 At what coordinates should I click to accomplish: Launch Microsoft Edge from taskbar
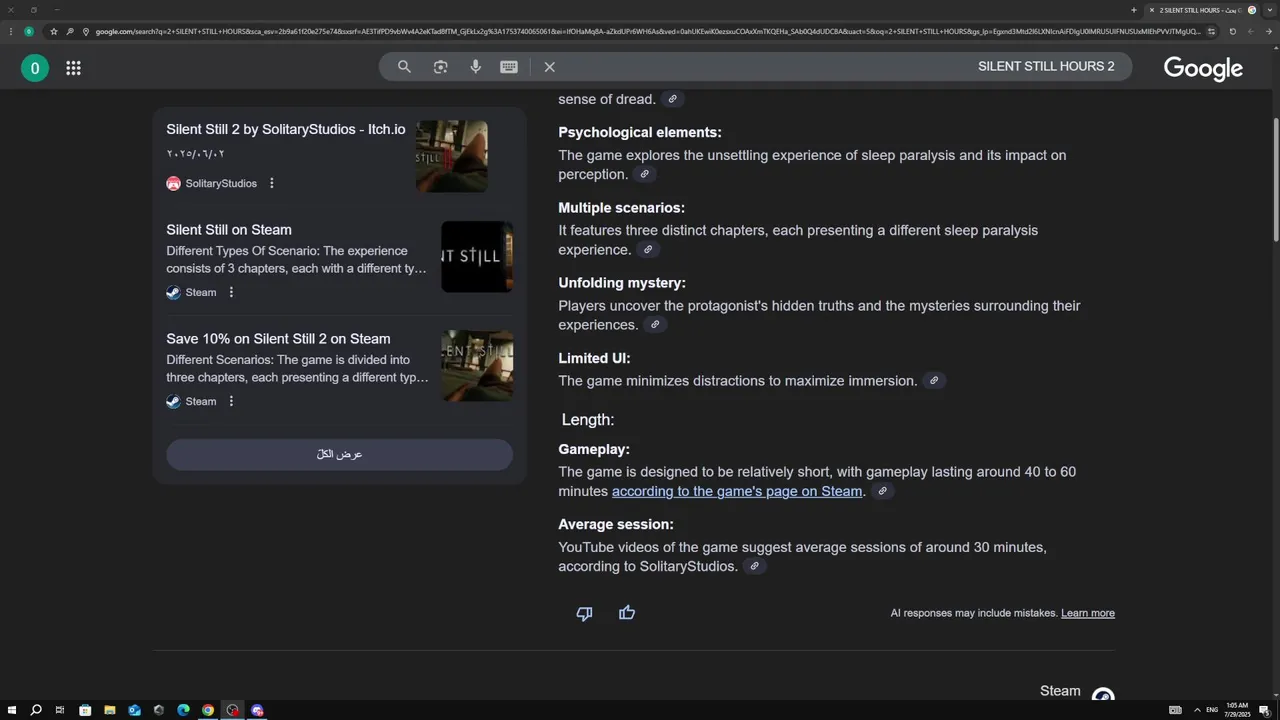[x=183, y=710]
